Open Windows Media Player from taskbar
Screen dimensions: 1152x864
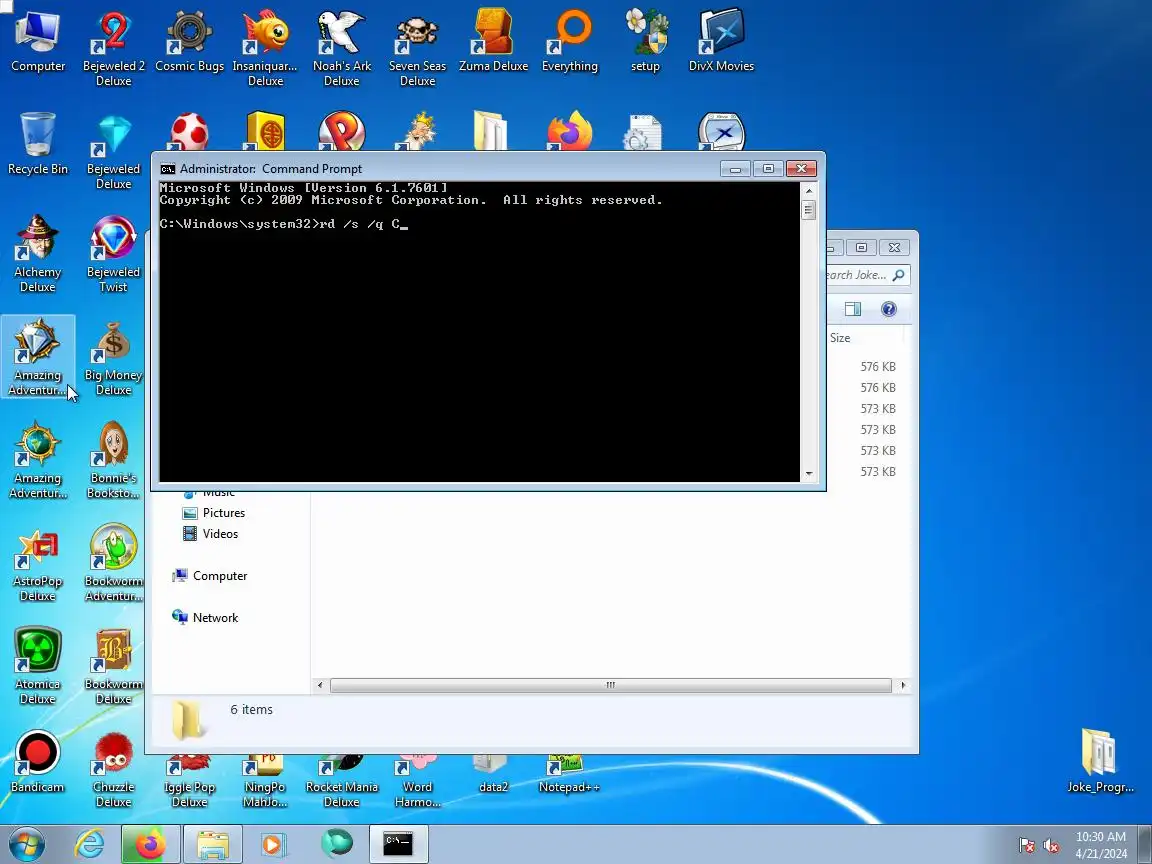click(273, 844)
